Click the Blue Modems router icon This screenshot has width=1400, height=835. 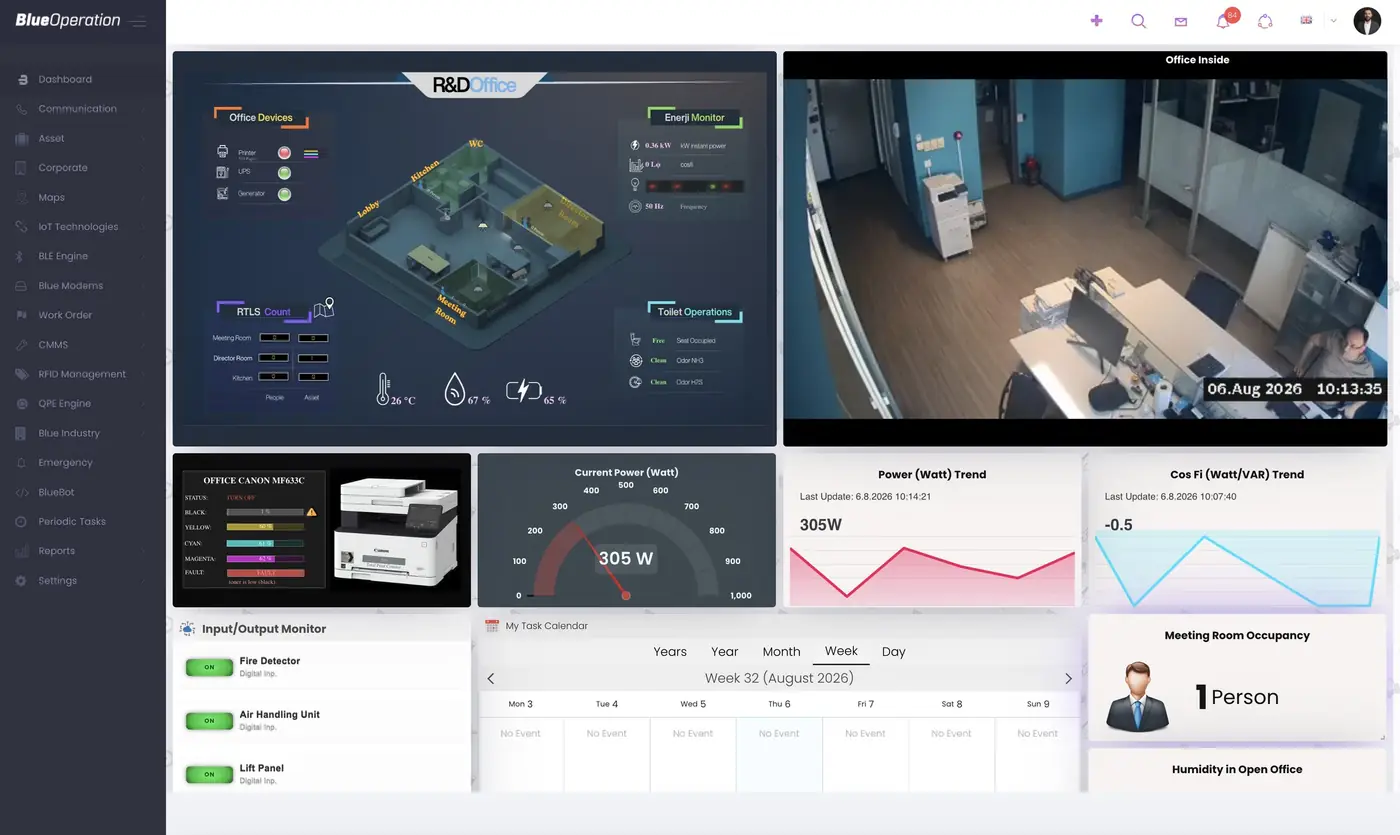(20, 286)
